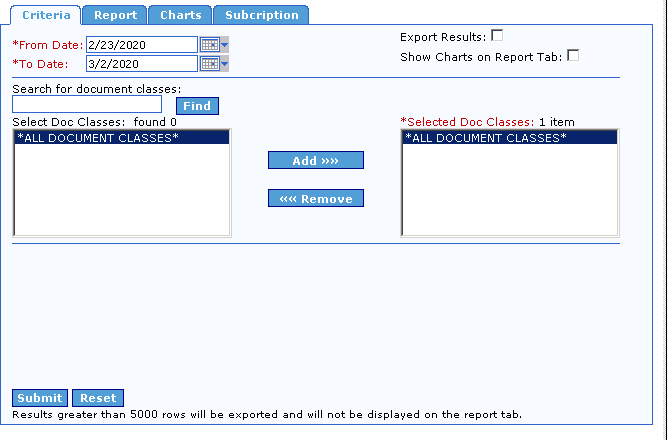Toggle Show Charts on Report Tab checkbox
The image size is (667, 440).
point(573,56)
